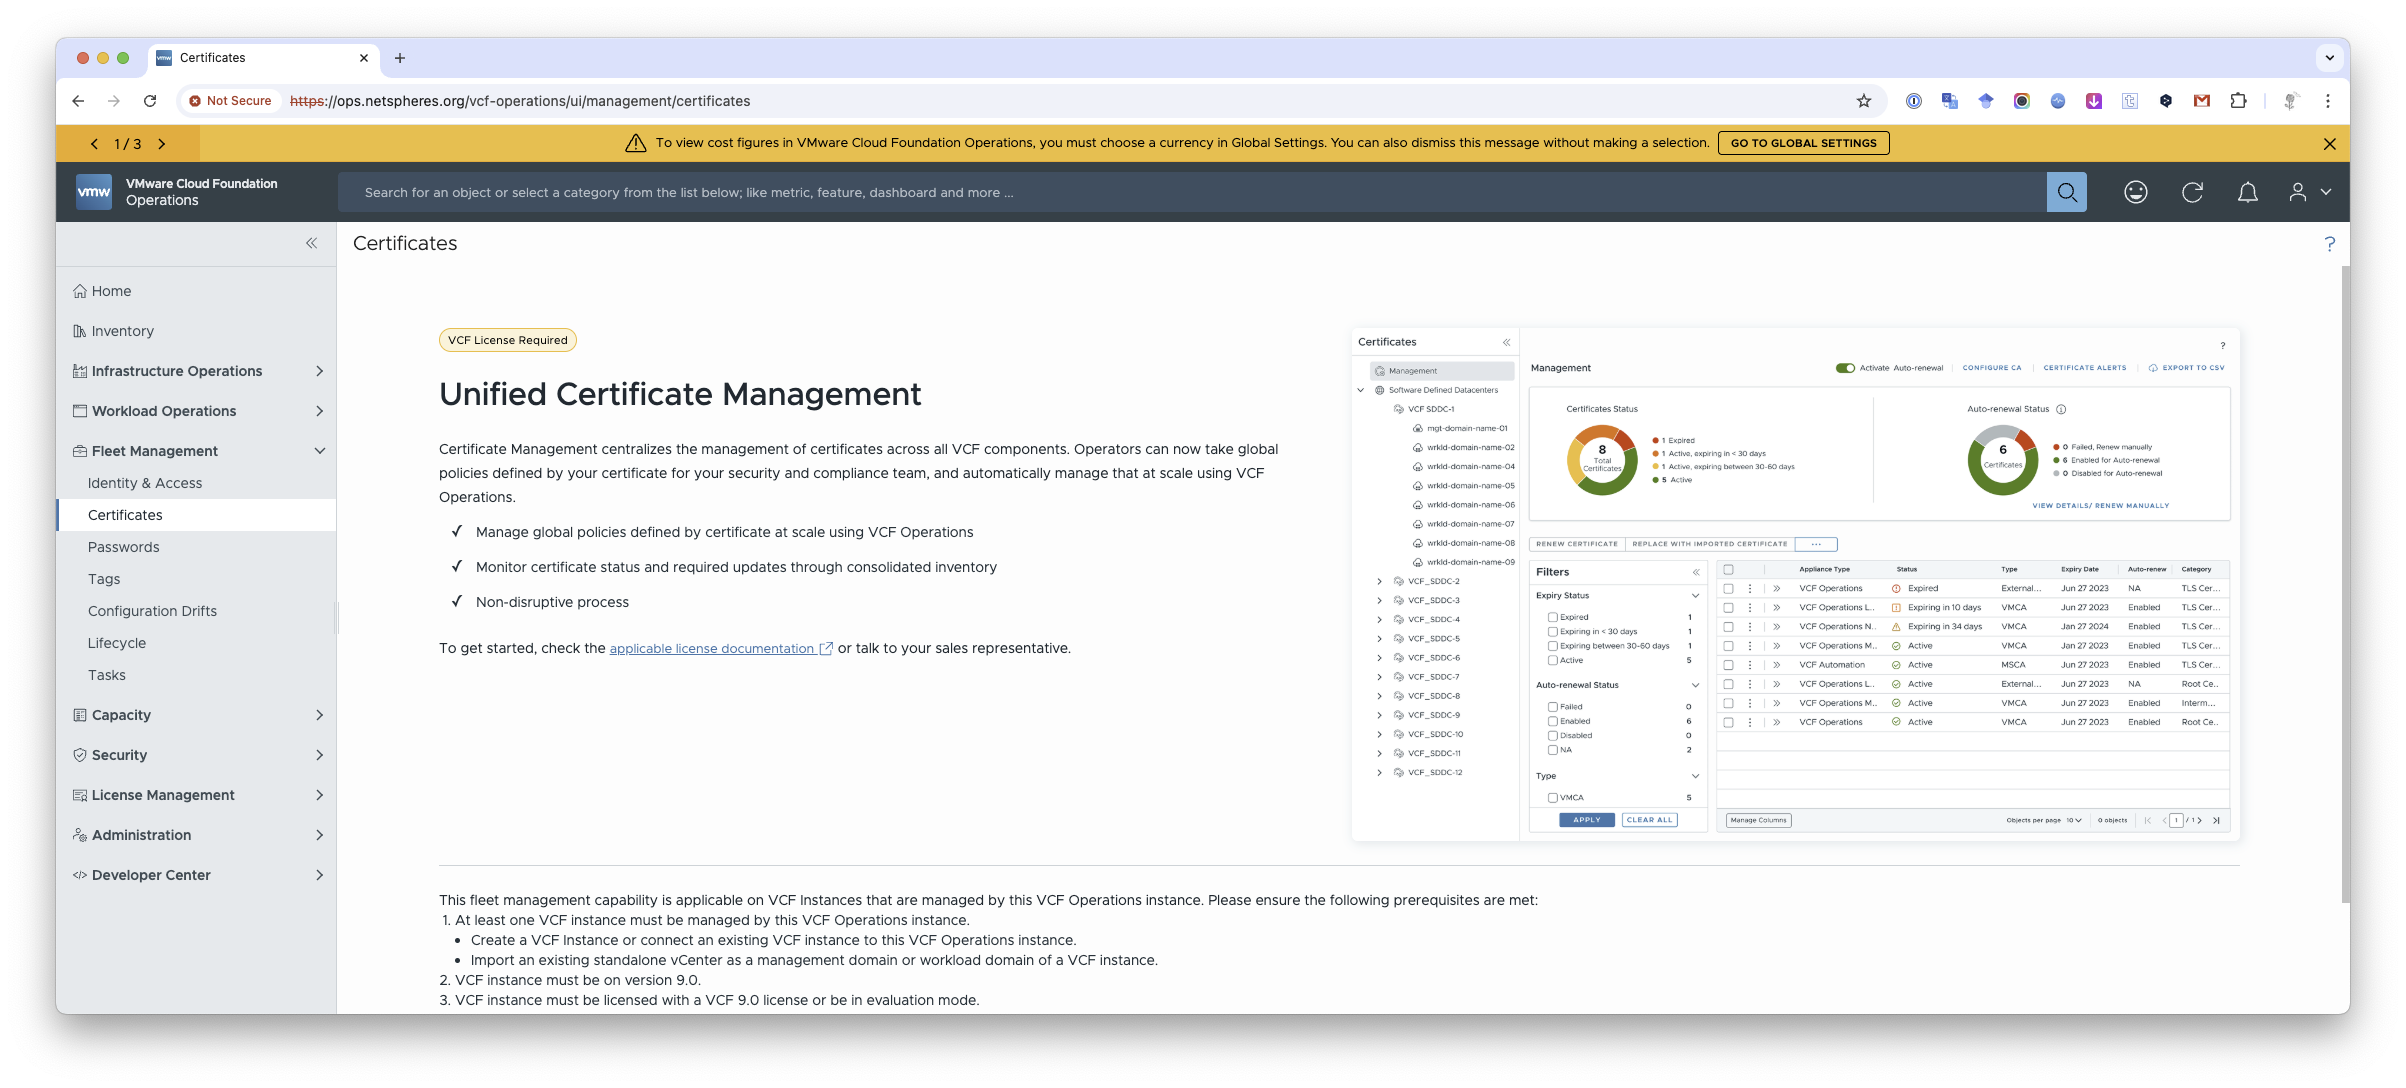Reload the browser page

click(150, 101)
